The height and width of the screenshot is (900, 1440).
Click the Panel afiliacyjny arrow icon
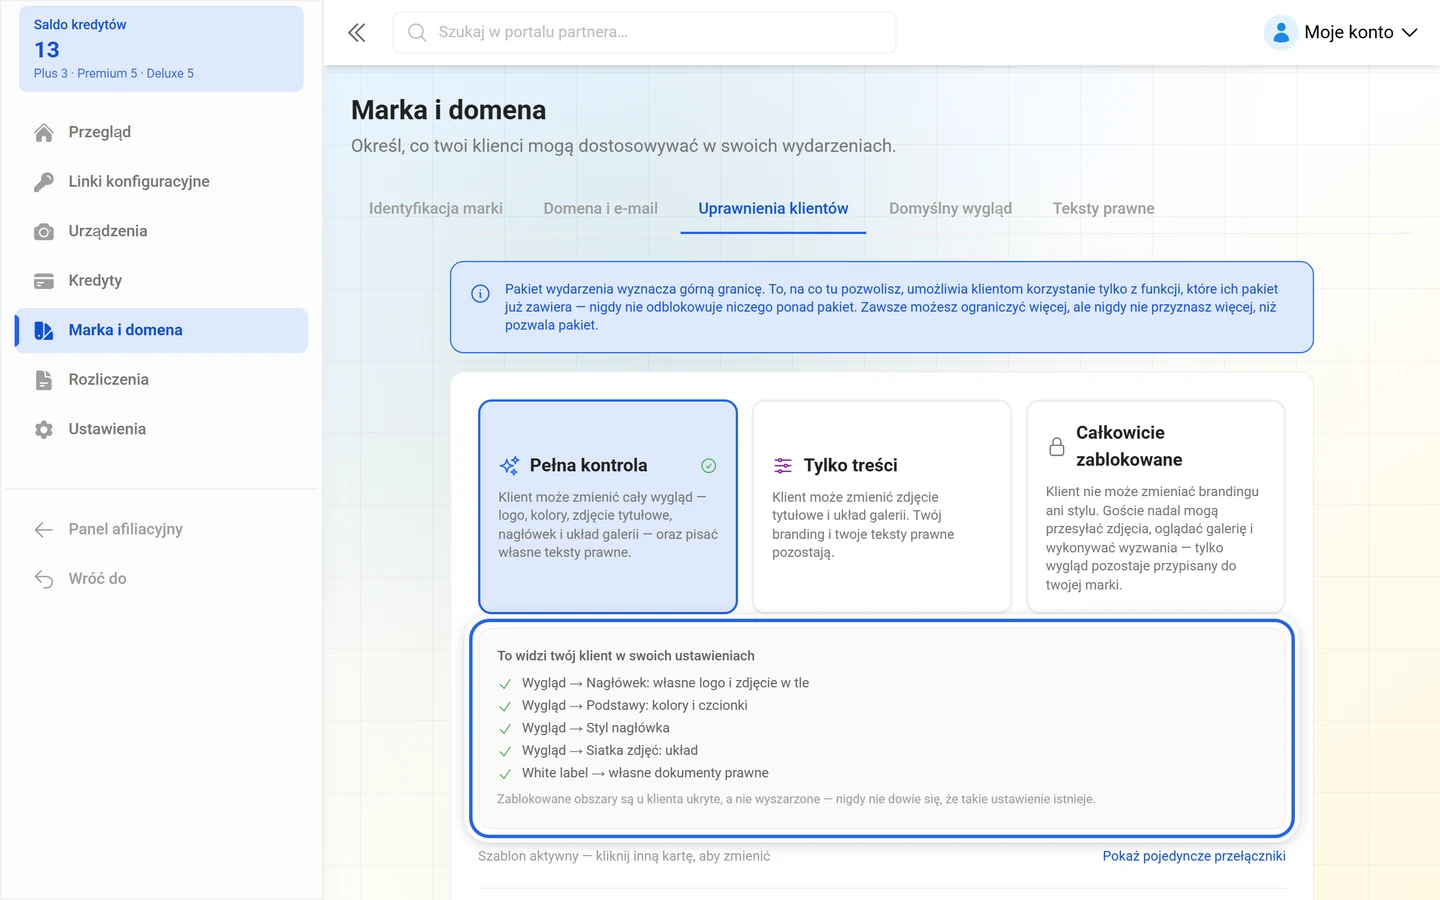coord(44,530)
